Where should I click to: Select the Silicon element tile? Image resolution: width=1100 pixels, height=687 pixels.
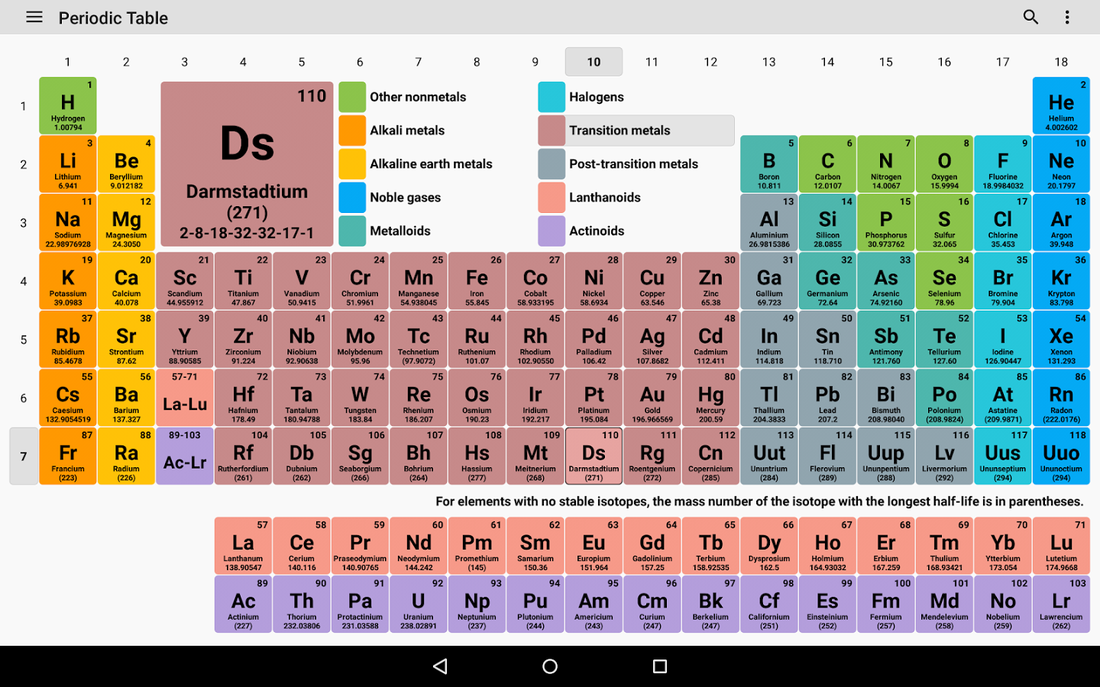[827, 222]
